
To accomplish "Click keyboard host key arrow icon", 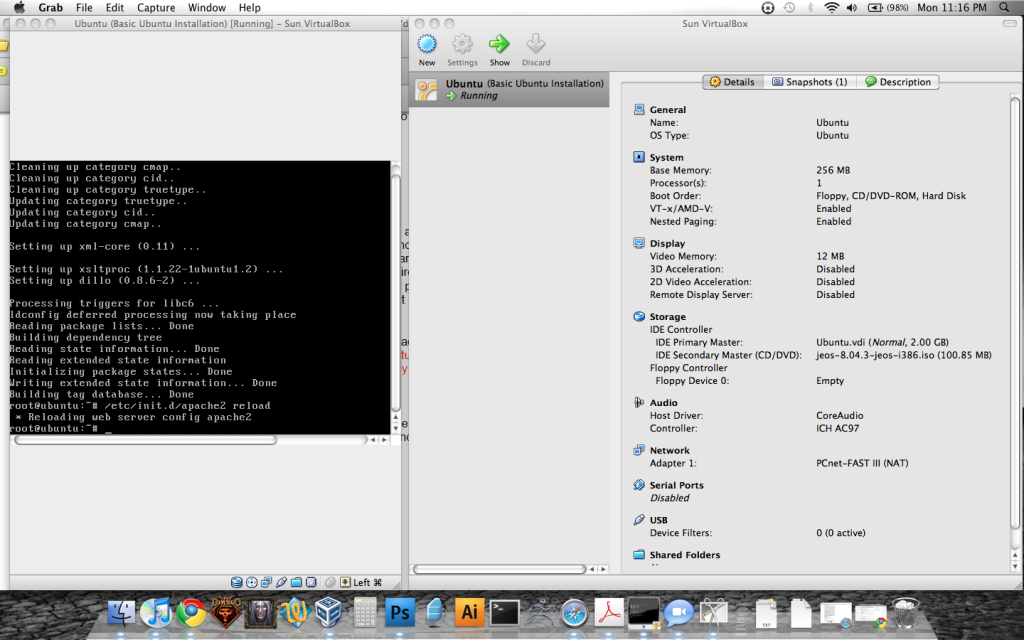I will 345,582.
